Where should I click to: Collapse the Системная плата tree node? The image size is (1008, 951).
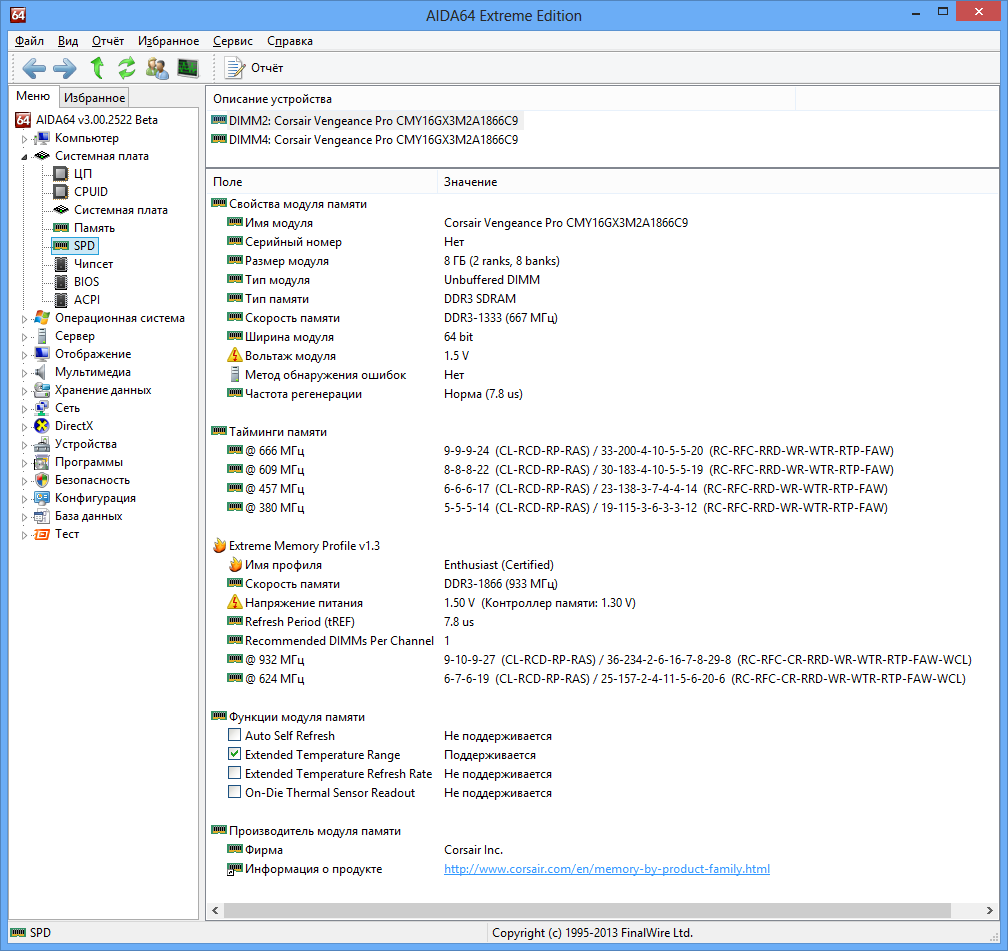pyautogui.click(x=24, y=157)
